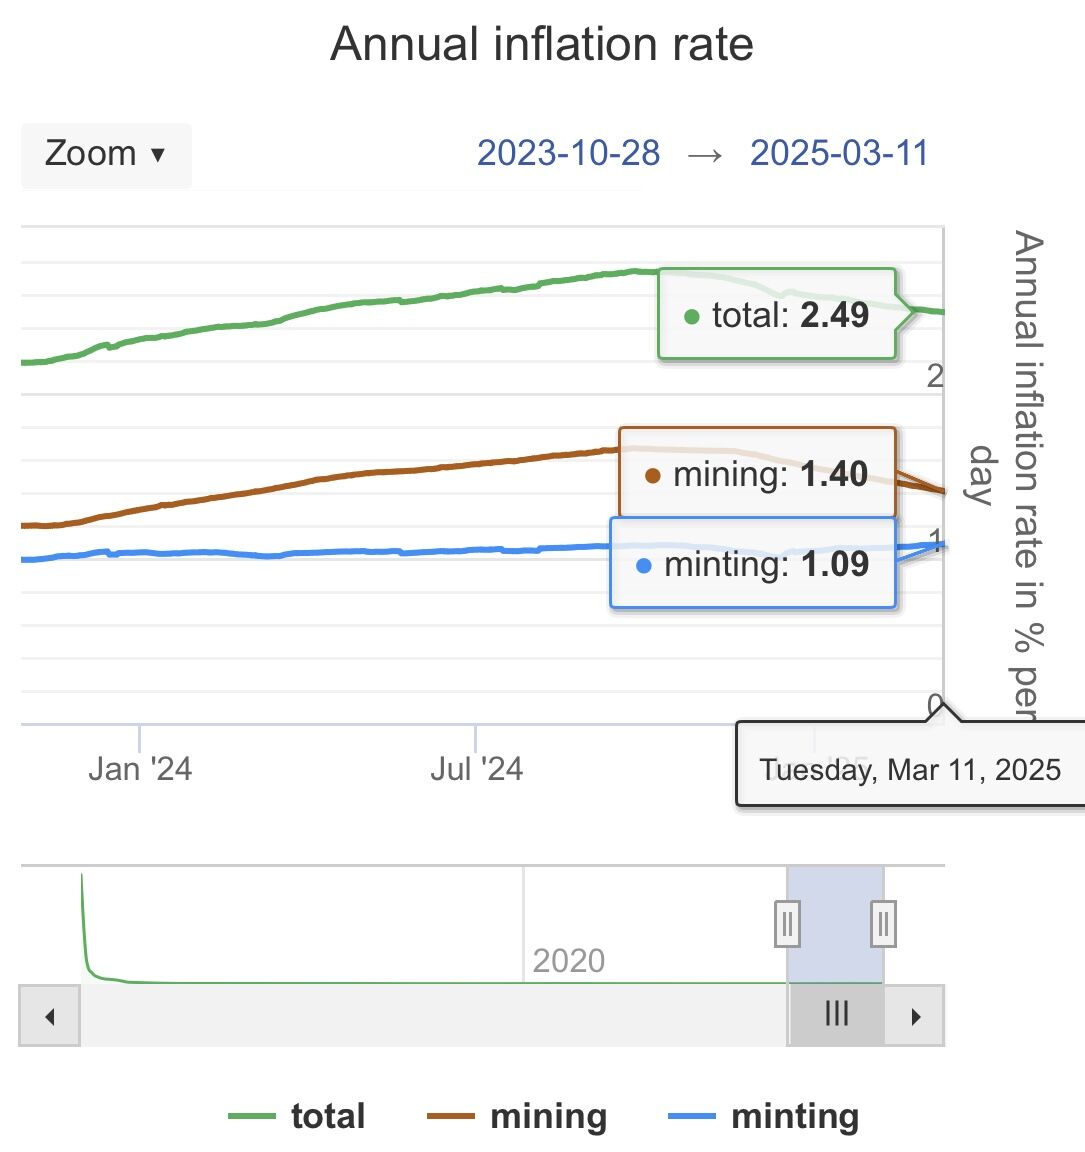Click the brown dot in mining tooltip
Image resolution: width=1085 pixels, height=1152 pixels.
click(653, 476)
